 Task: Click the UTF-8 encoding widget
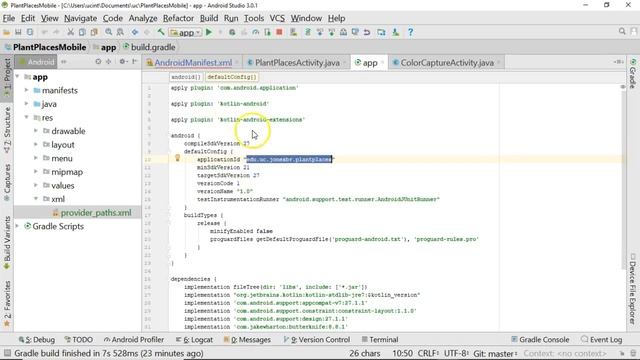456,353
